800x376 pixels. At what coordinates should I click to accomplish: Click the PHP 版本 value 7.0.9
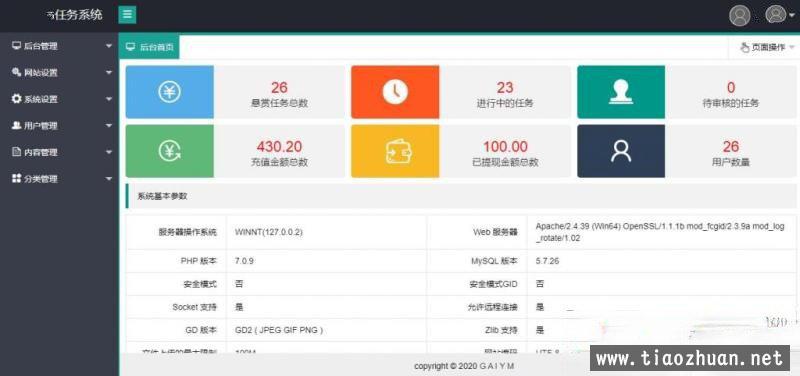(244, 261)
